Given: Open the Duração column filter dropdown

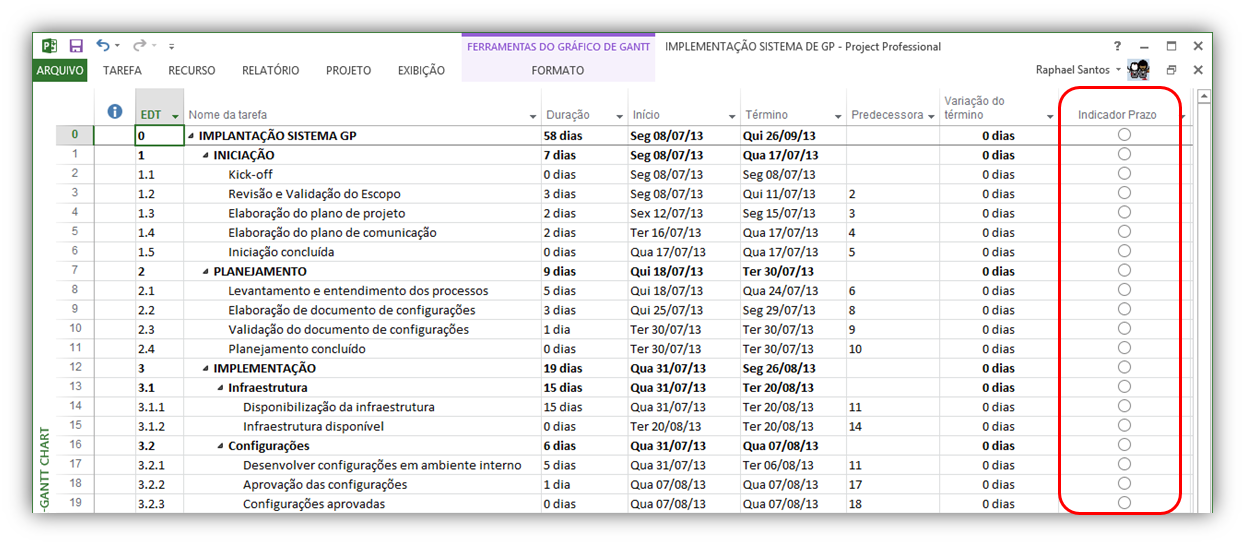Looking at the screenshot, I should (x=619, y=116).
